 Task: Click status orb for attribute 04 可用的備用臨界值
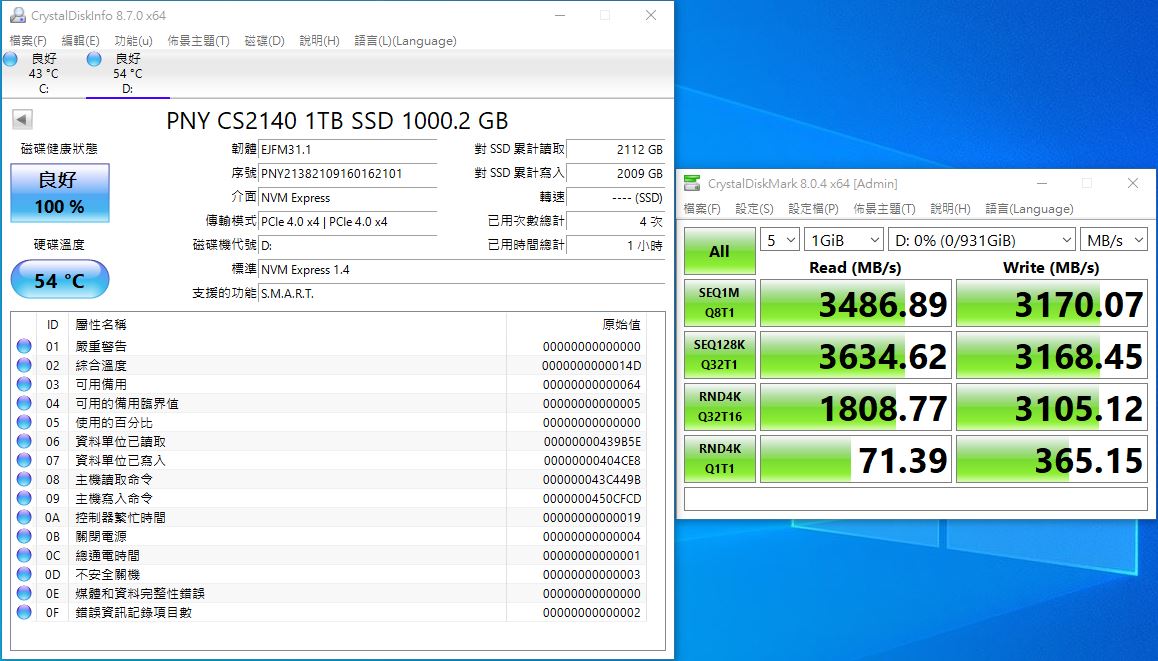24,403
